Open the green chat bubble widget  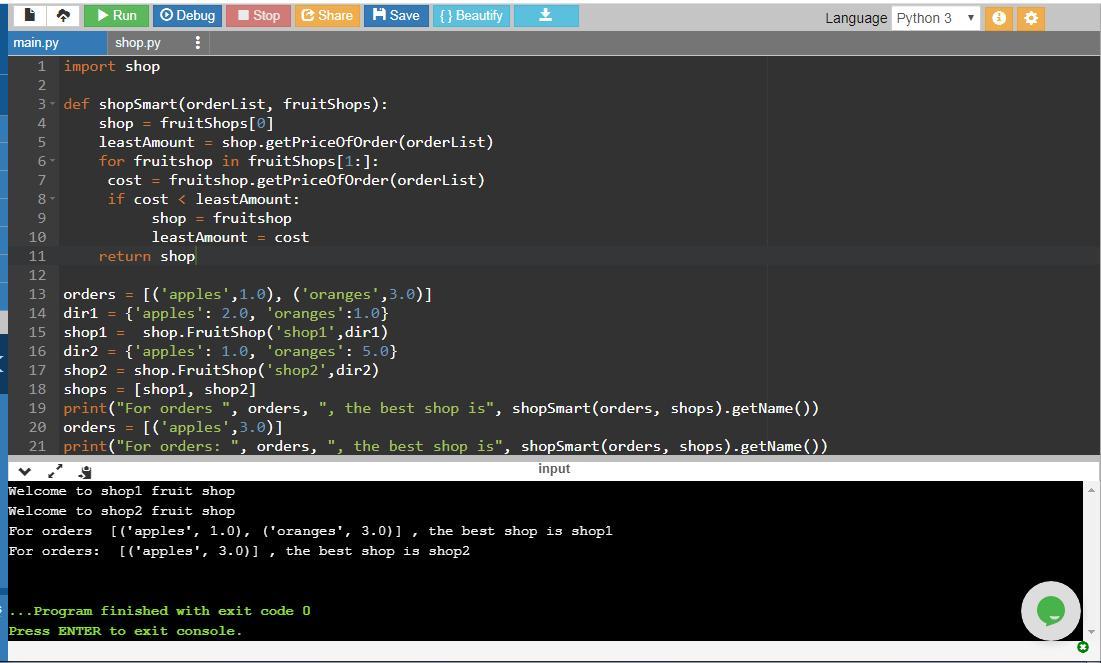click(1050, 610)
